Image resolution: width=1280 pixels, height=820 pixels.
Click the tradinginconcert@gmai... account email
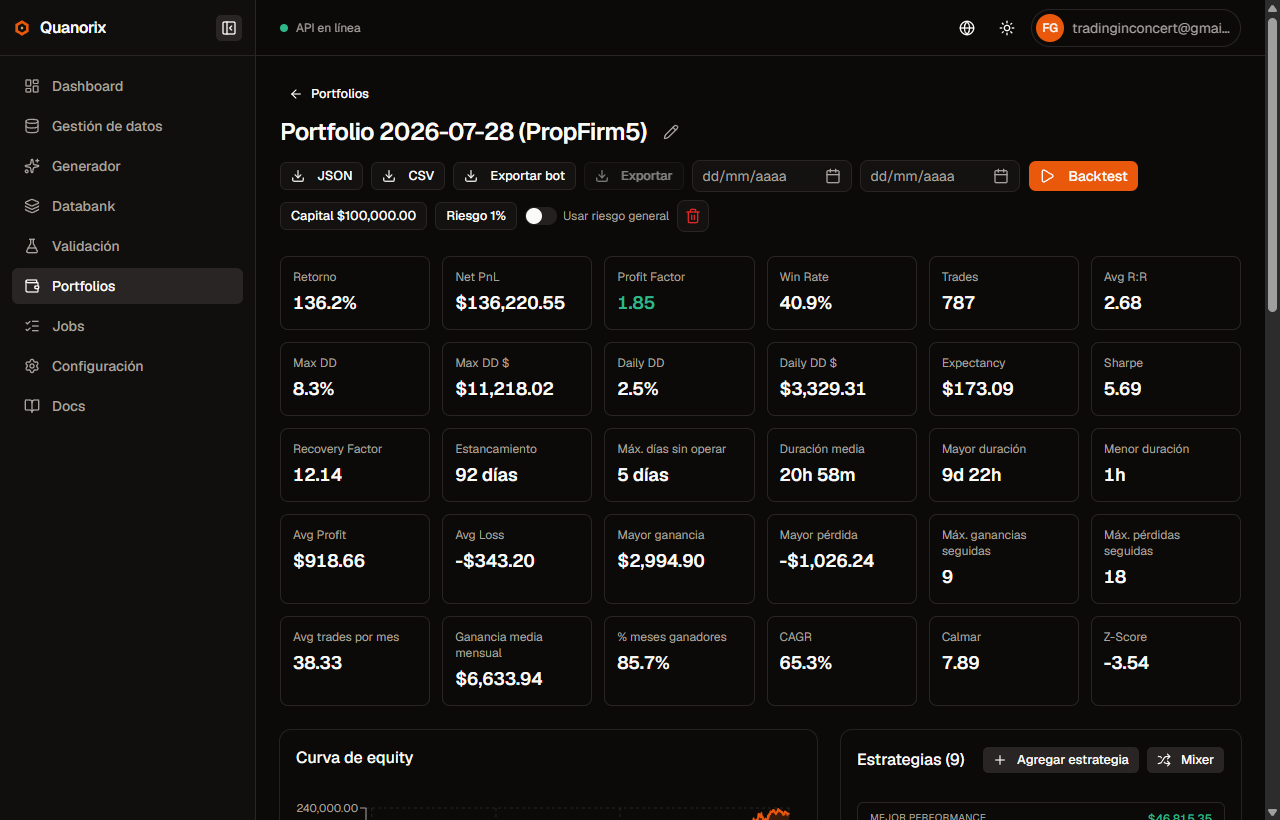(x=1151, y=28)
